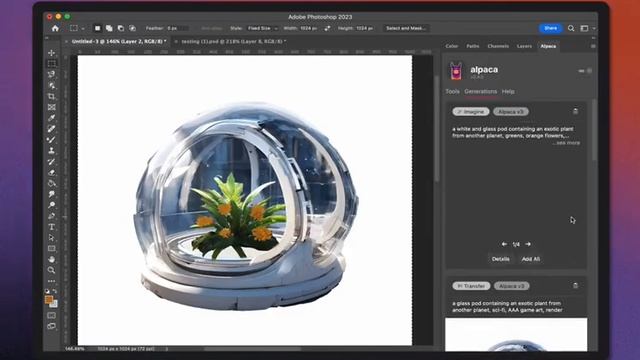
Task: Open the Alpaca Tools tab
Action: (x=452, y=91)
